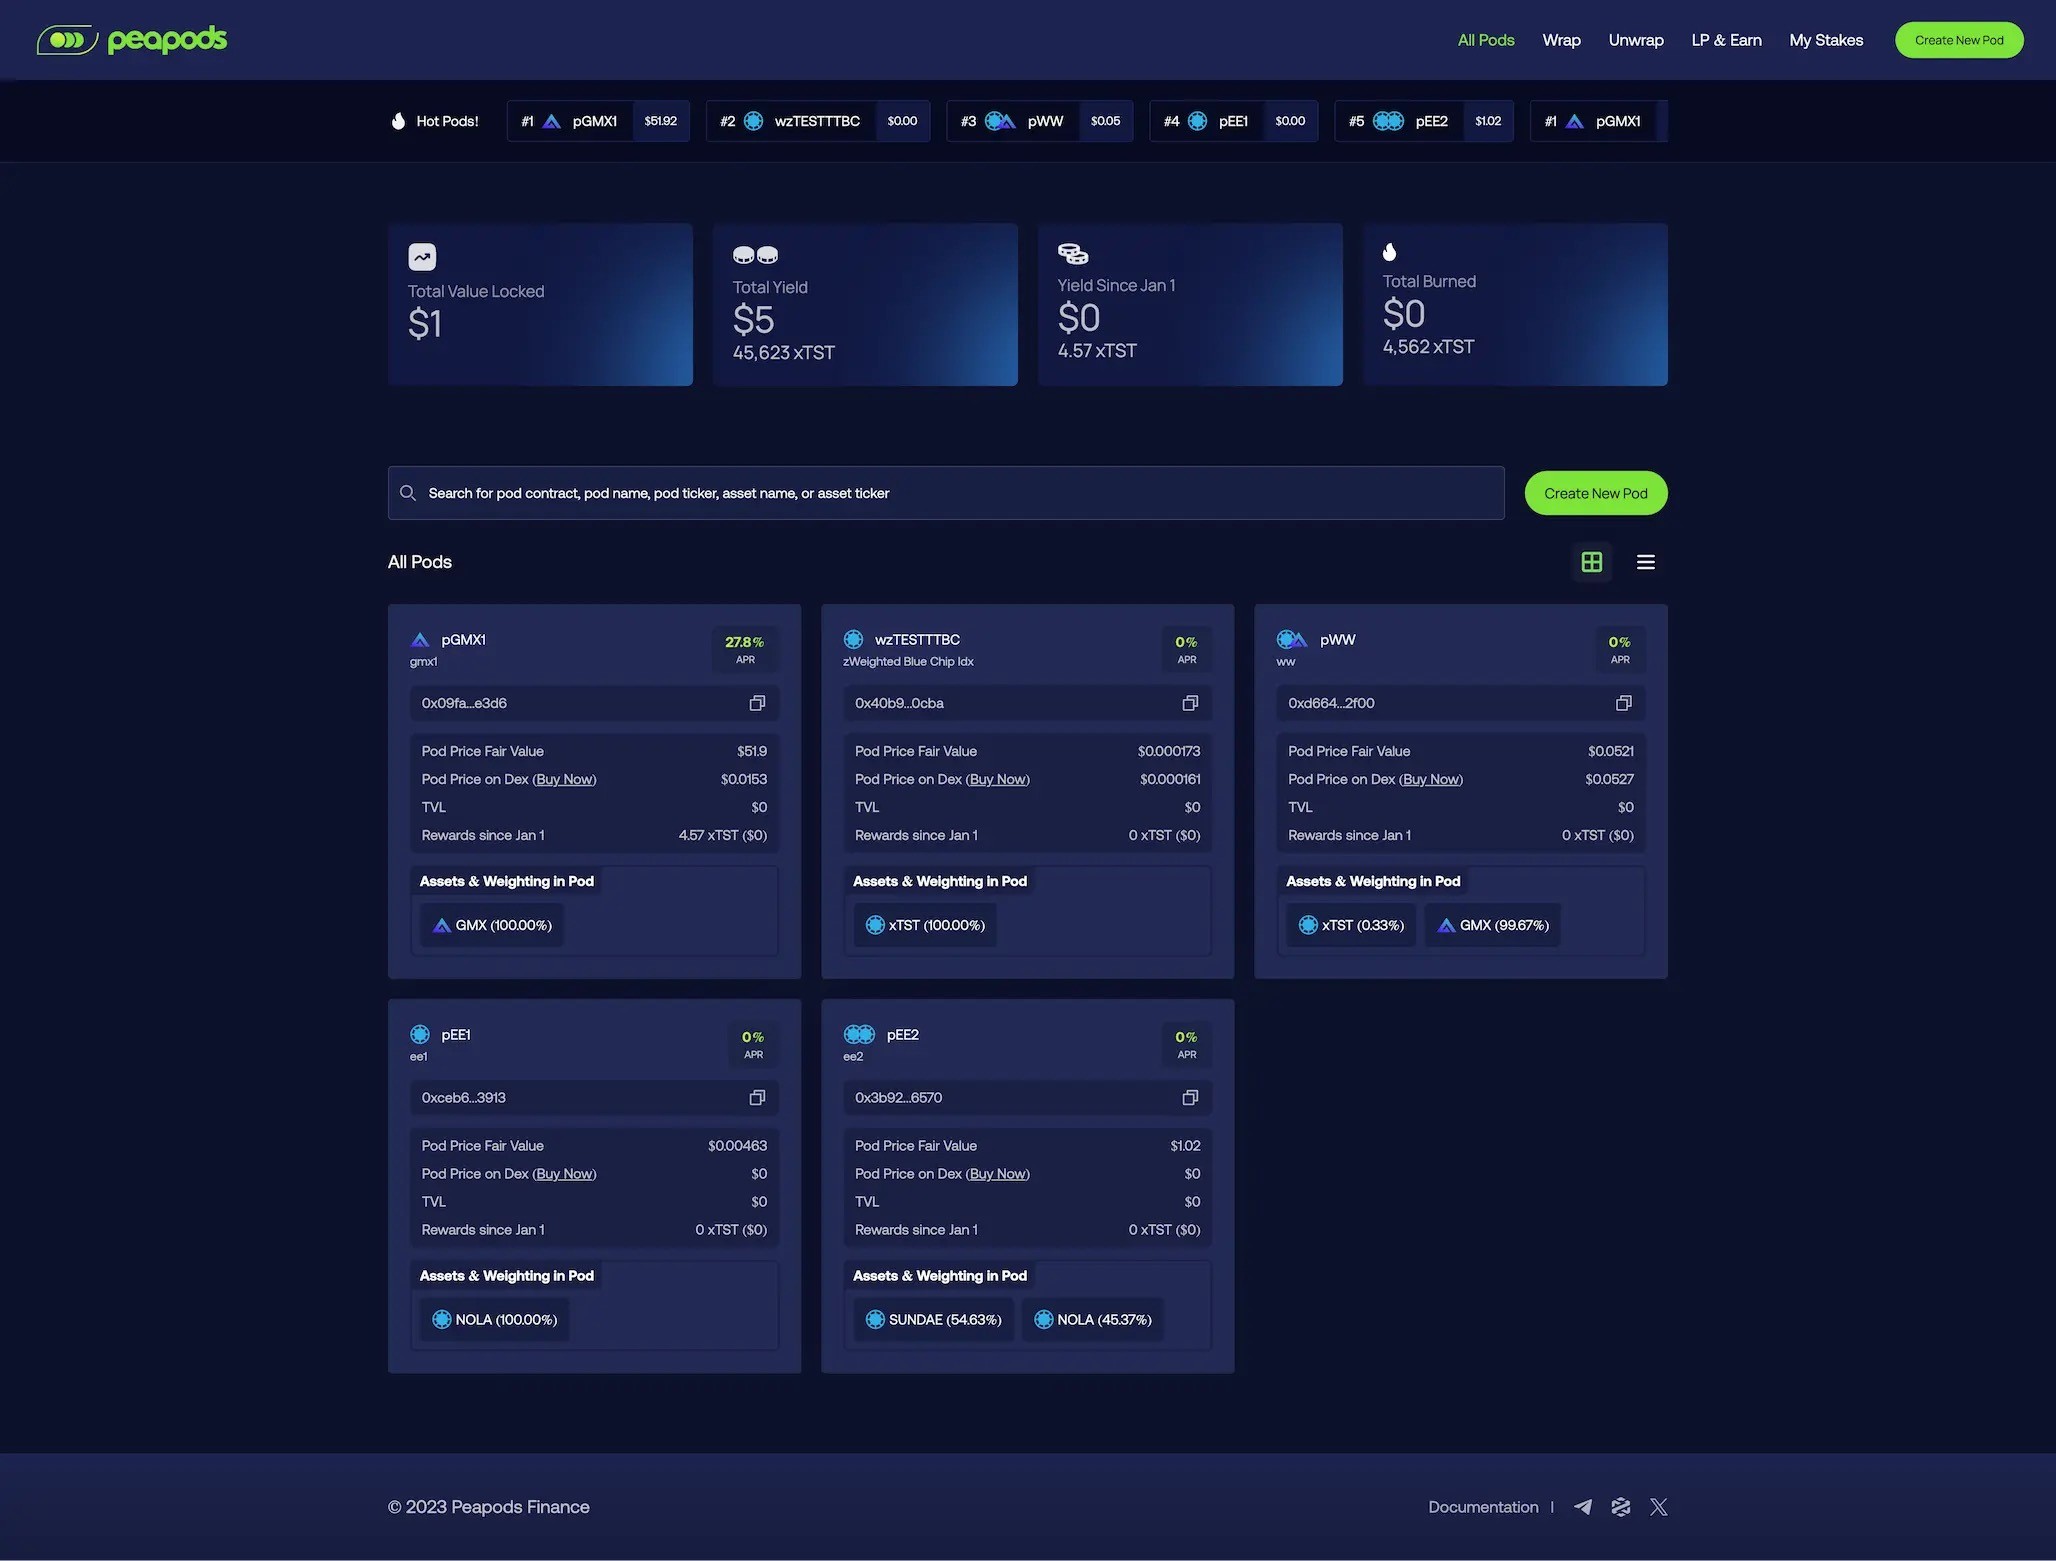The image size is (2056, 1561).
Task: Open the Telegram link in the footer
Action: click(x=1583, y=1507)
